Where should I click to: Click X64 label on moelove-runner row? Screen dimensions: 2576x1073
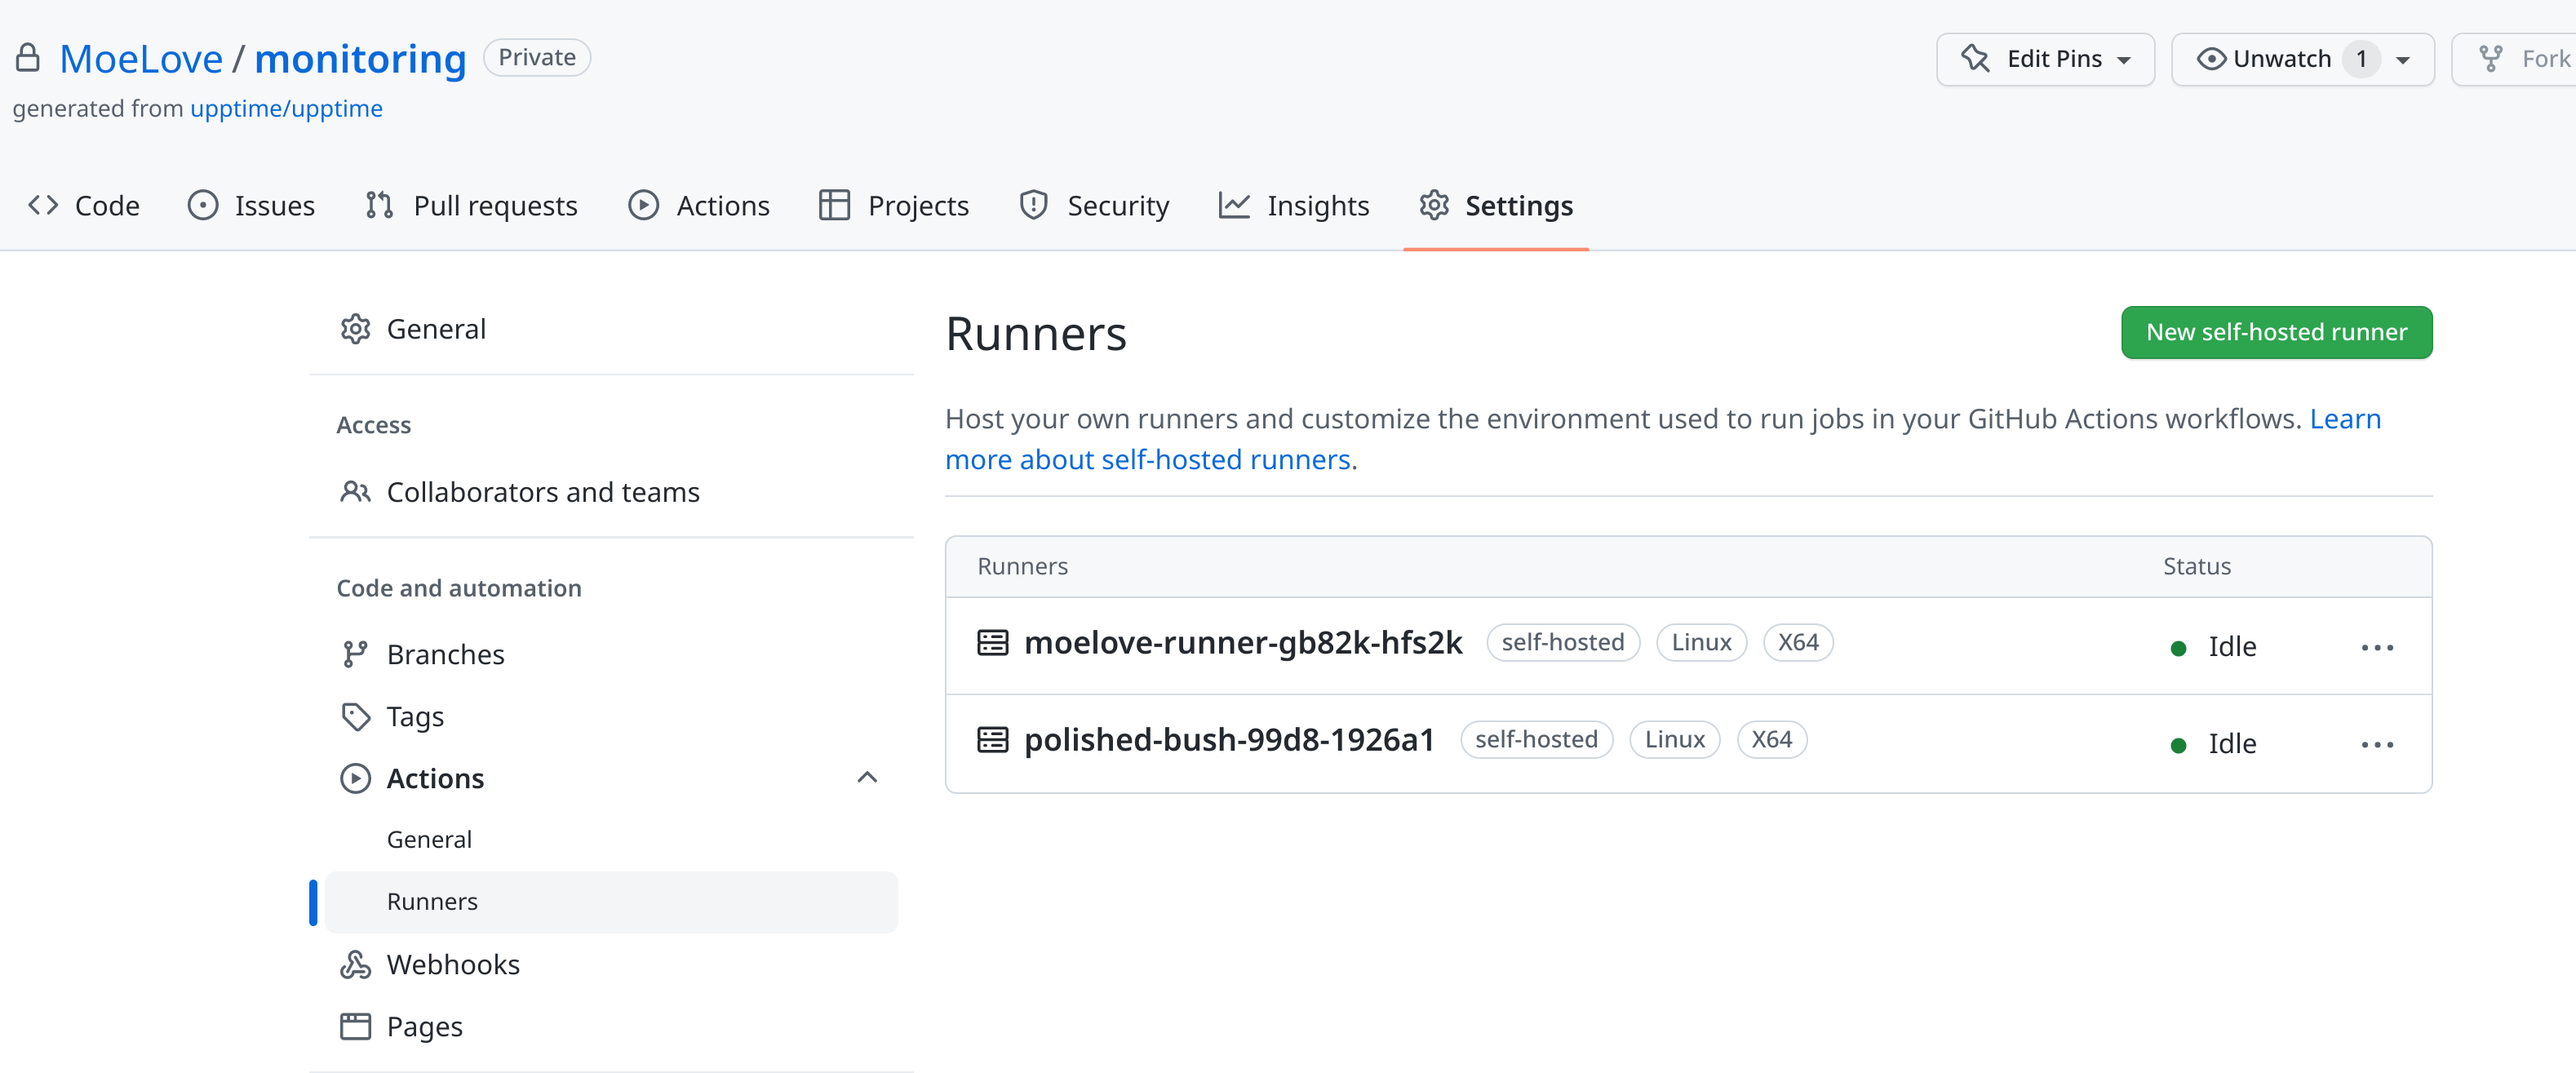pyautogui.click(x=1798, y=642)
